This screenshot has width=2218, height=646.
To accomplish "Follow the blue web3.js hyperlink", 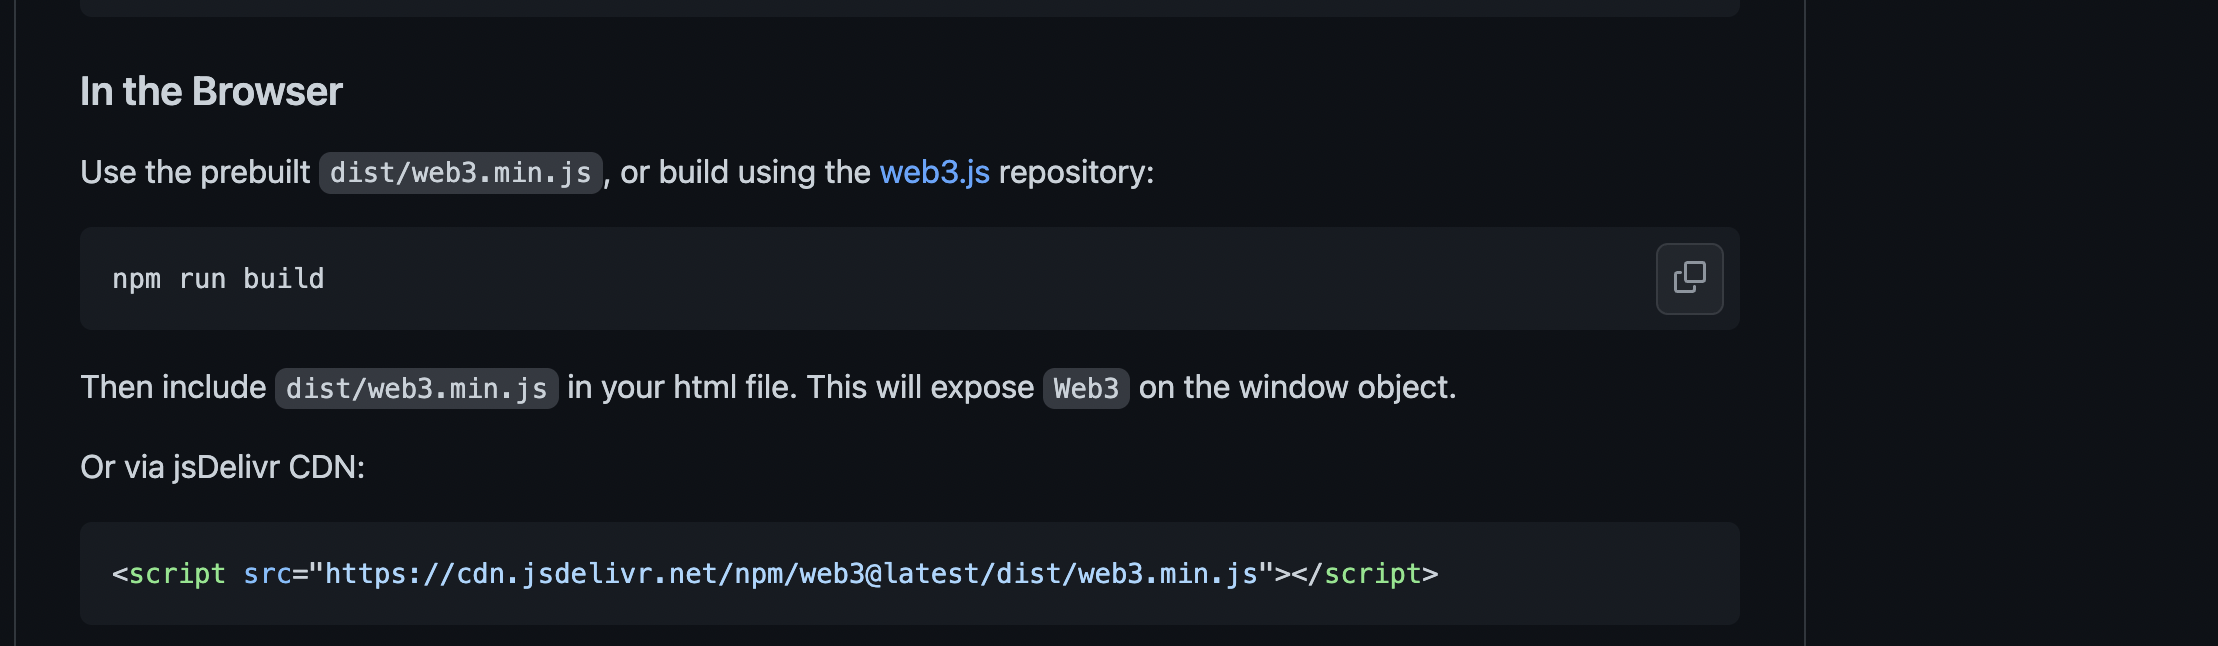I will pyautogui.click(x=933, y=172).
